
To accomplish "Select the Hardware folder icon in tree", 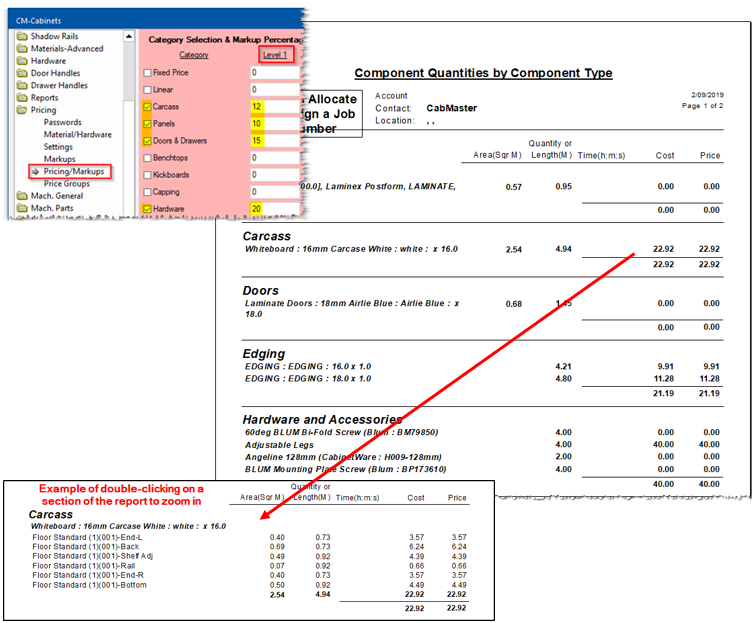I will pyautogui.click(x=22, y=61).
